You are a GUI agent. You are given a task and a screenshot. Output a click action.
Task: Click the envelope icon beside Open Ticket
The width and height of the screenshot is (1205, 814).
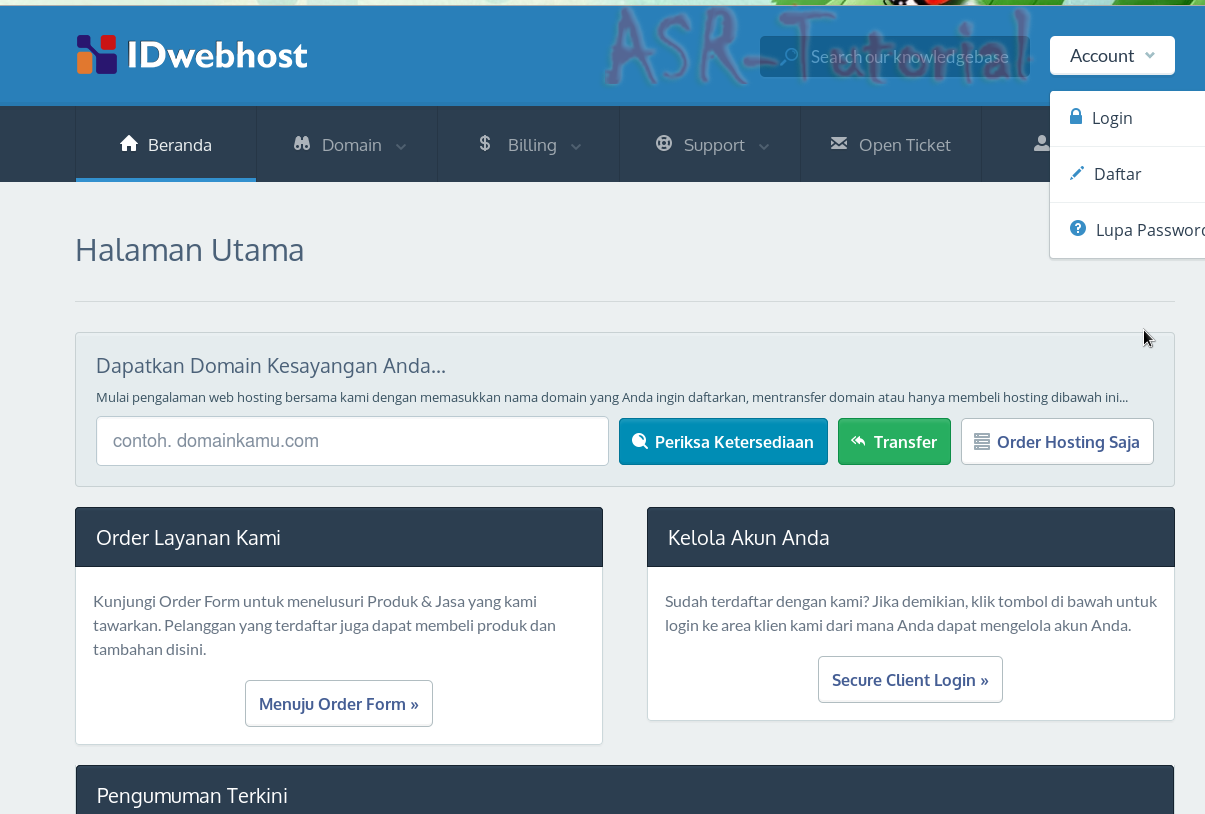tap(839, 144)
